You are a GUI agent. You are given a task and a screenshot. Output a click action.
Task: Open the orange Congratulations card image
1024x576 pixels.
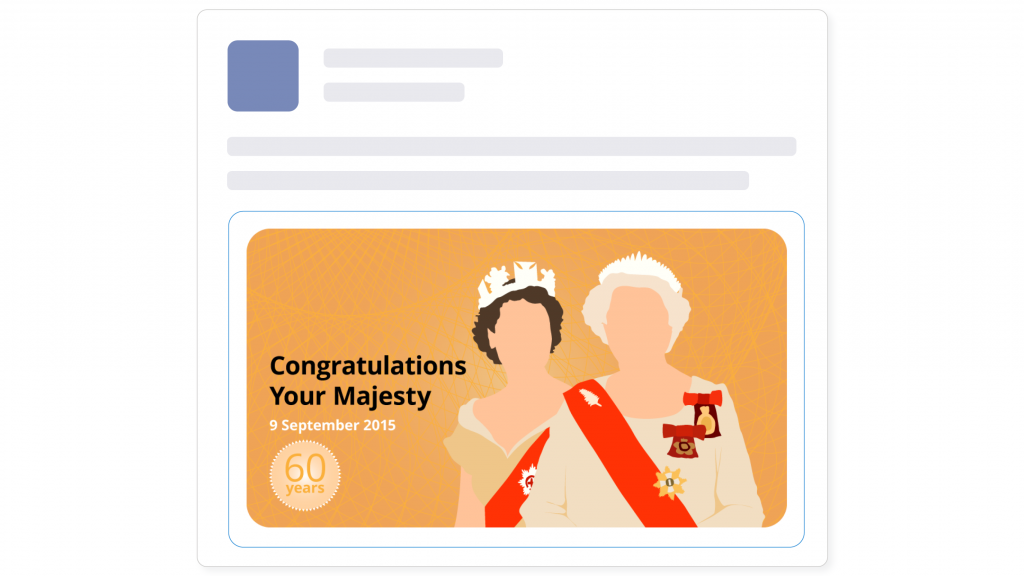pos(516,378)
